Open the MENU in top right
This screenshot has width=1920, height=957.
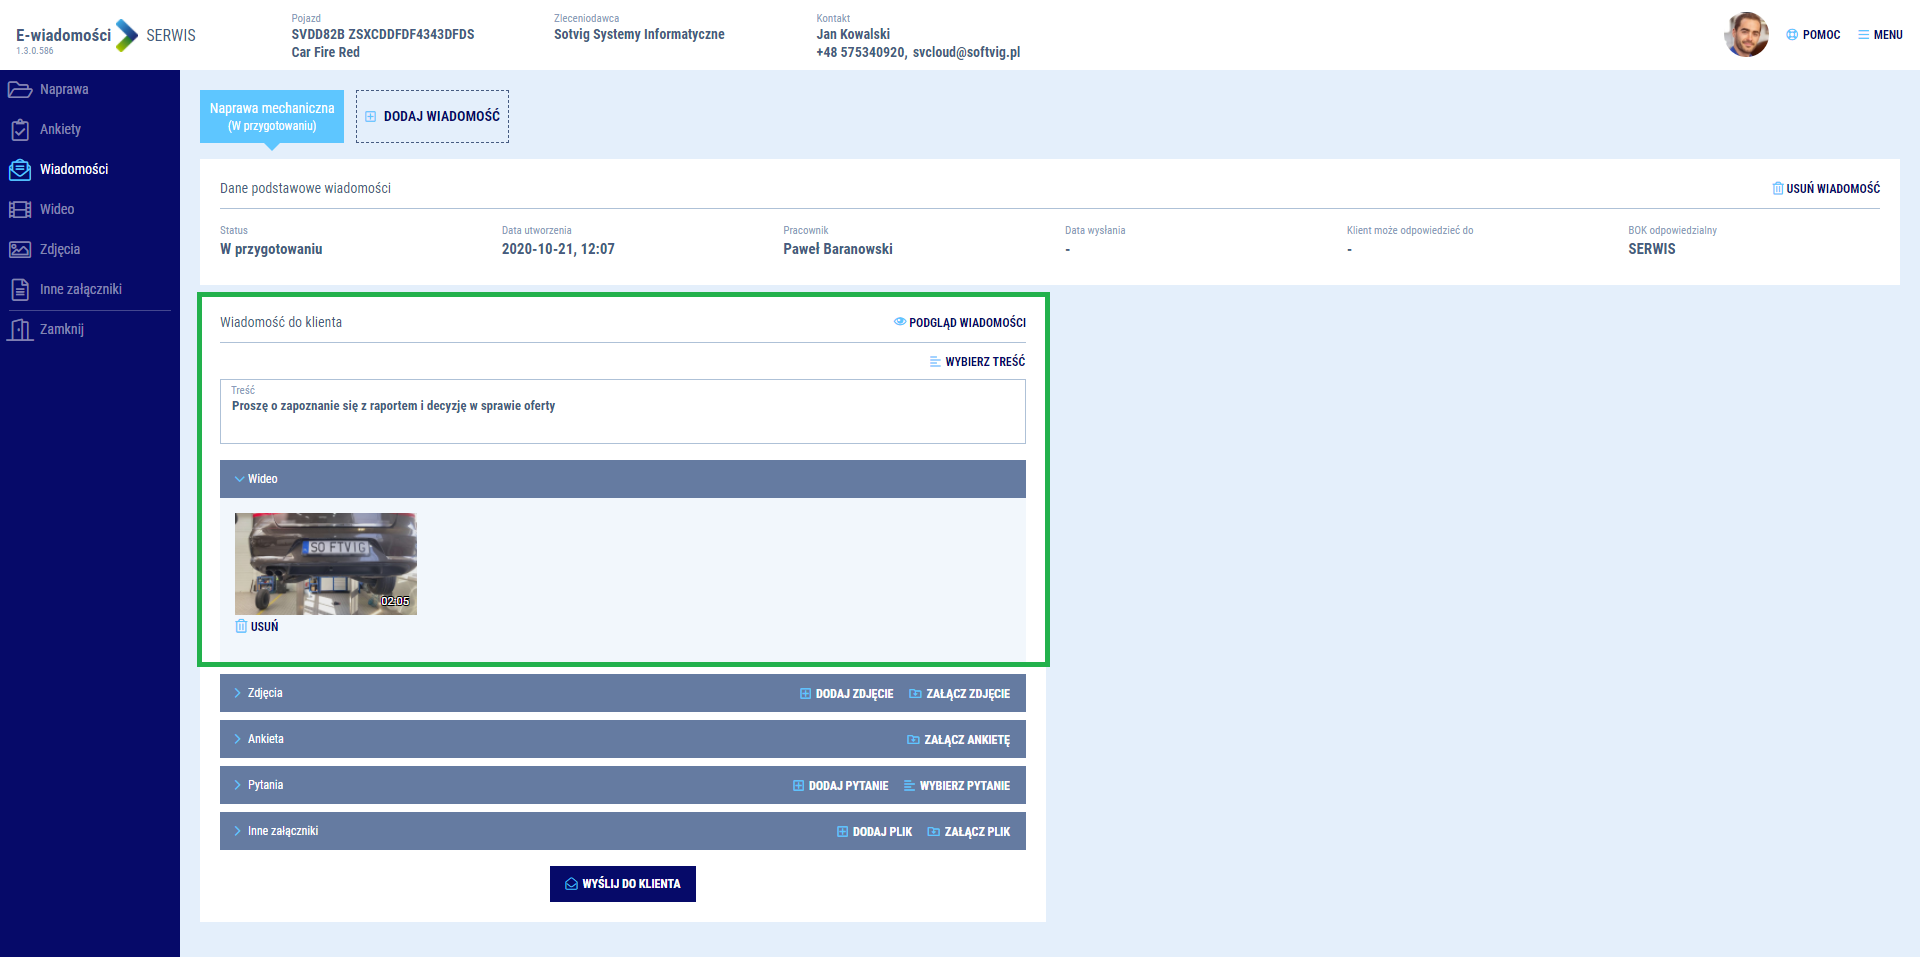pos(1880,35)
